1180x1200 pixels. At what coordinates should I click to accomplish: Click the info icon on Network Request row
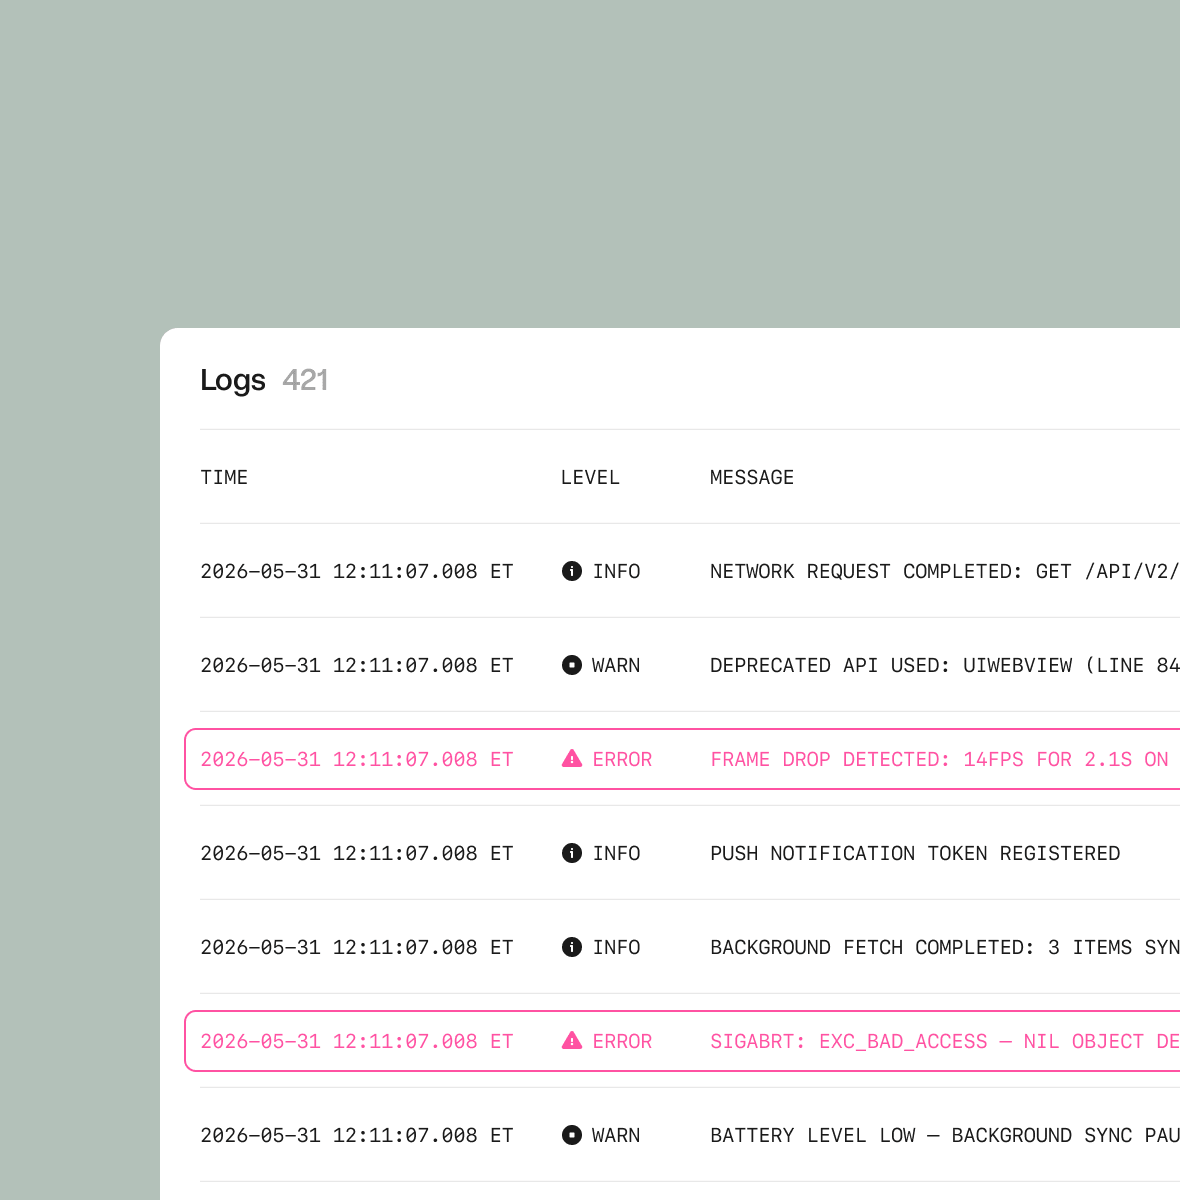[x=572, y=571]
